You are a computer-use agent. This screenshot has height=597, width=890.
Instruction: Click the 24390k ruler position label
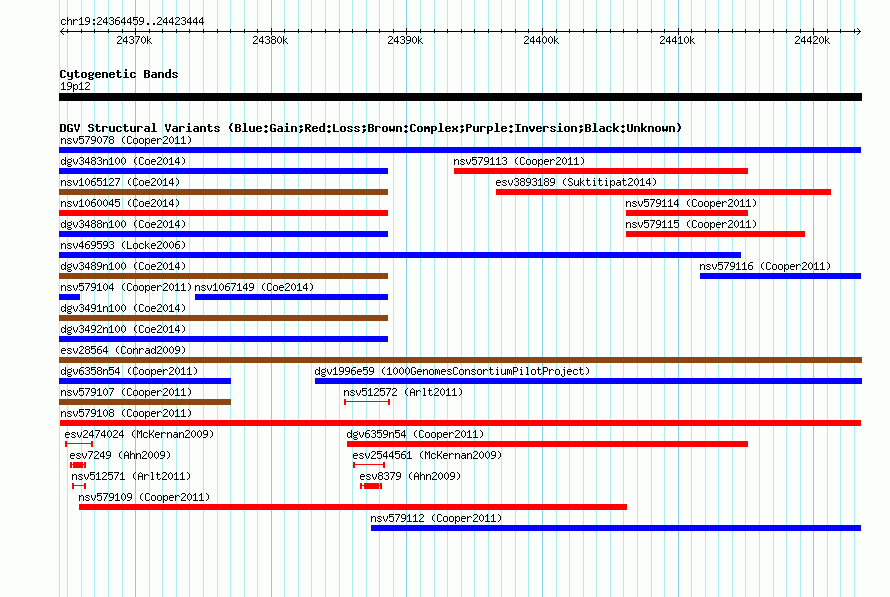point(405,40)
